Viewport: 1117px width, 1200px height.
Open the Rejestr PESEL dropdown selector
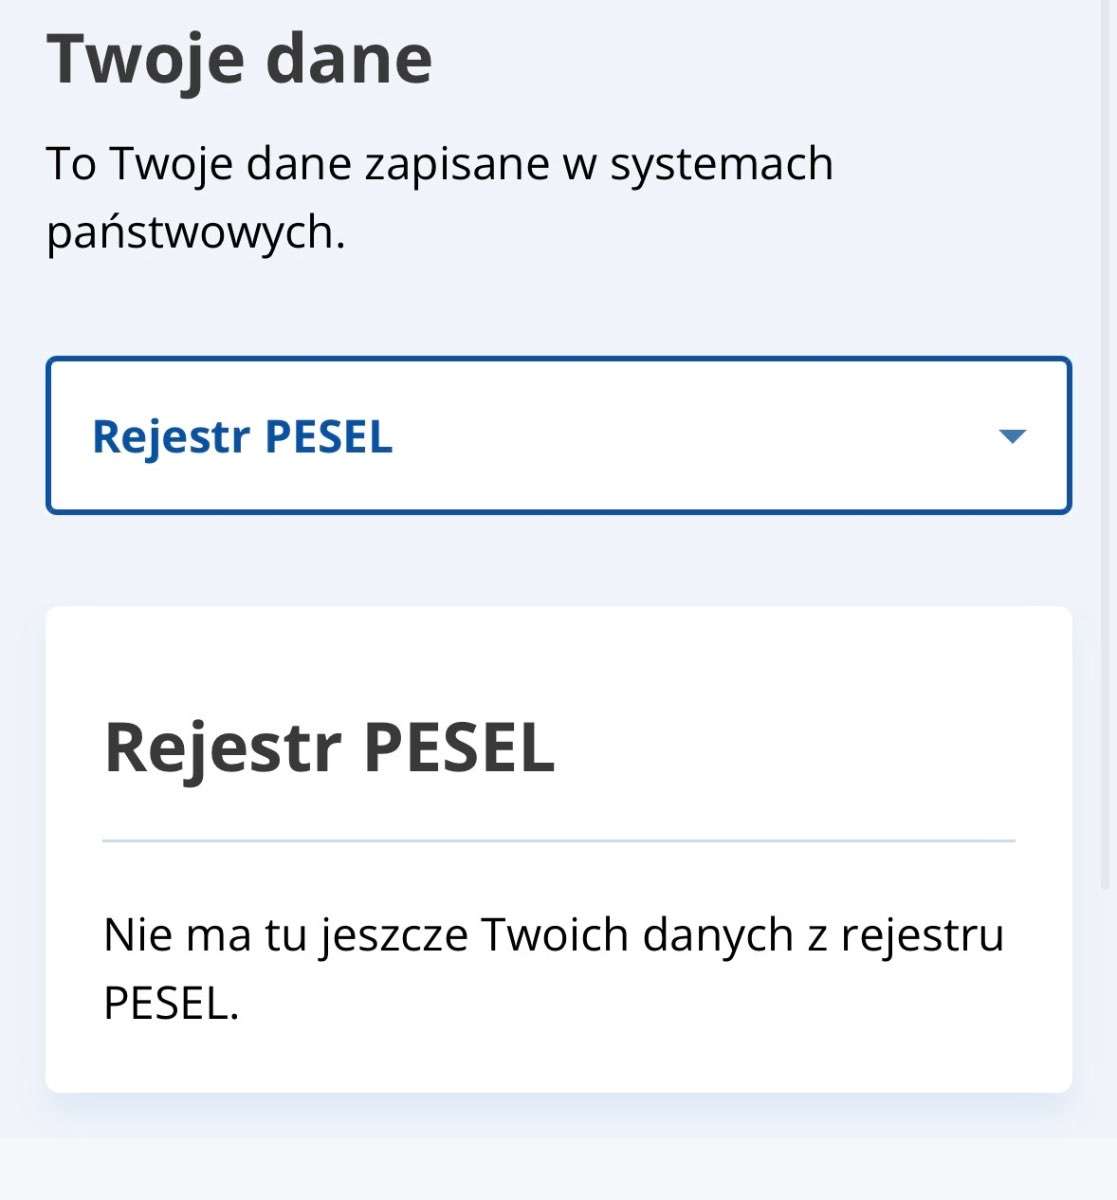click(558, 435)
